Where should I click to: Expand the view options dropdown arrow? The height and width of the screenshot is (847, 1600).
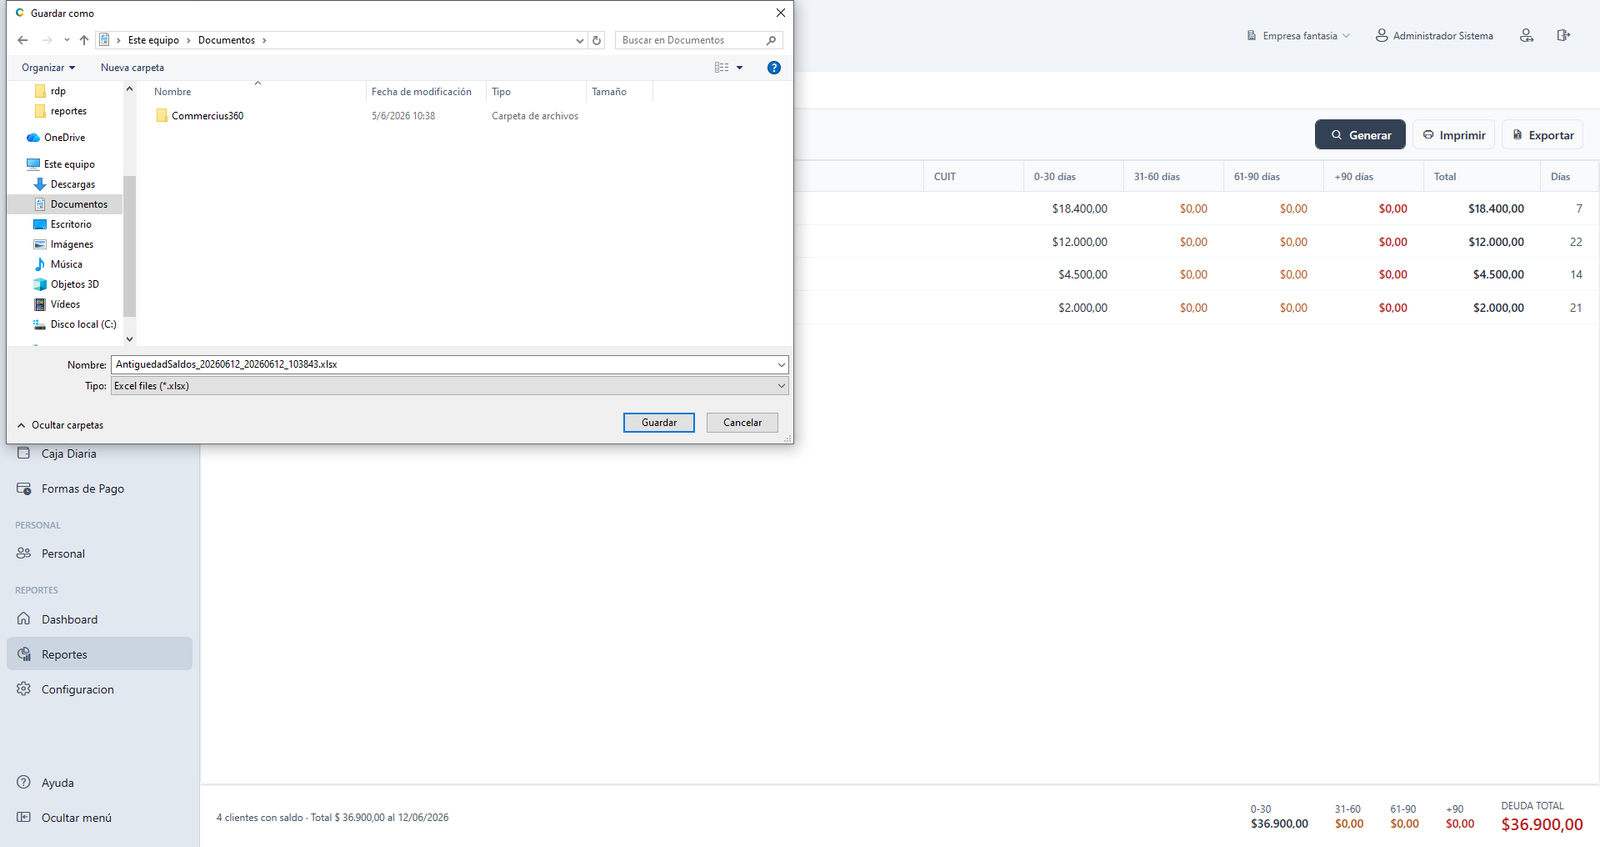pyautogui.click(x=740, y=68)
